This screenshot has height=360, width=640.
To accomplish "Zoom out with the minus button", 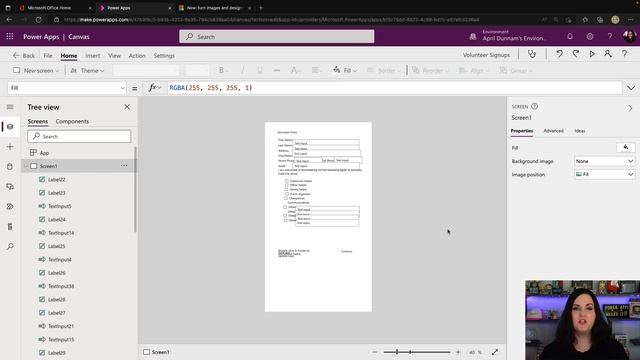I will point(375,352).
